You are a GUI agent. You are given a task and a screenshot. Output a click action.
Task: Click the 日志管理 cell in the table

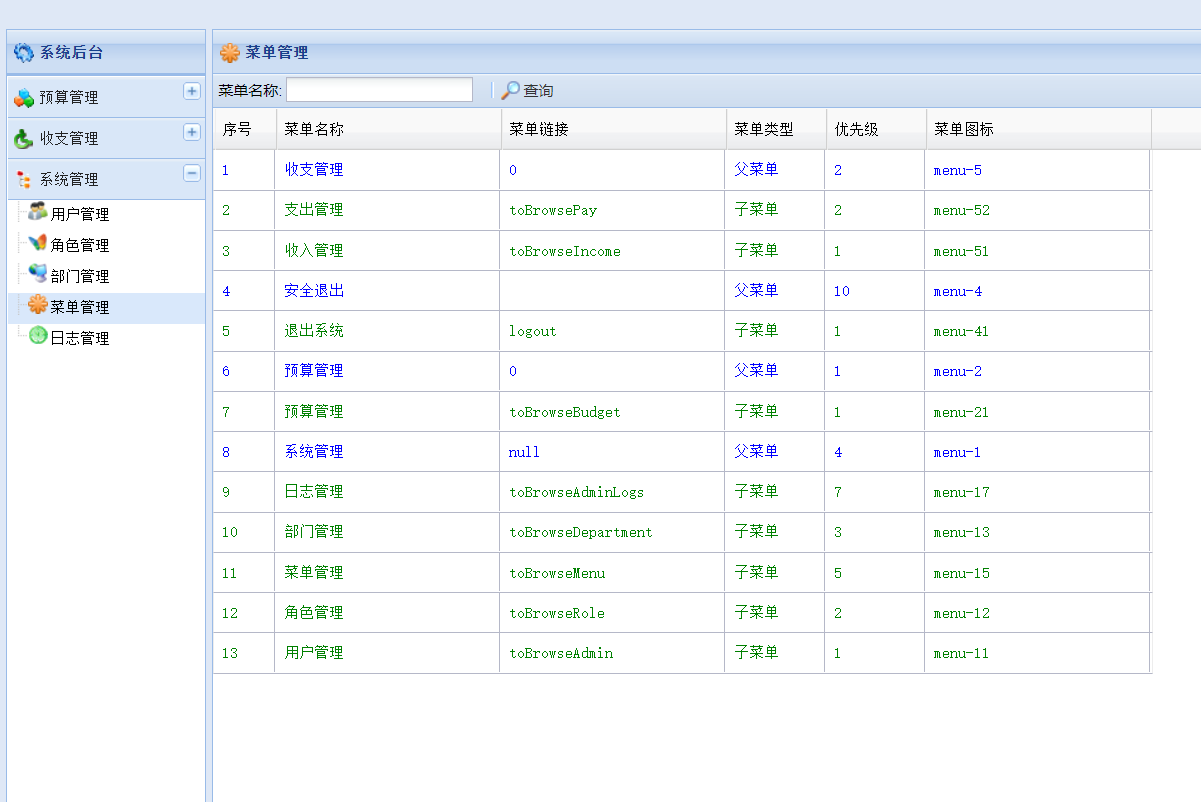[387, 492]
